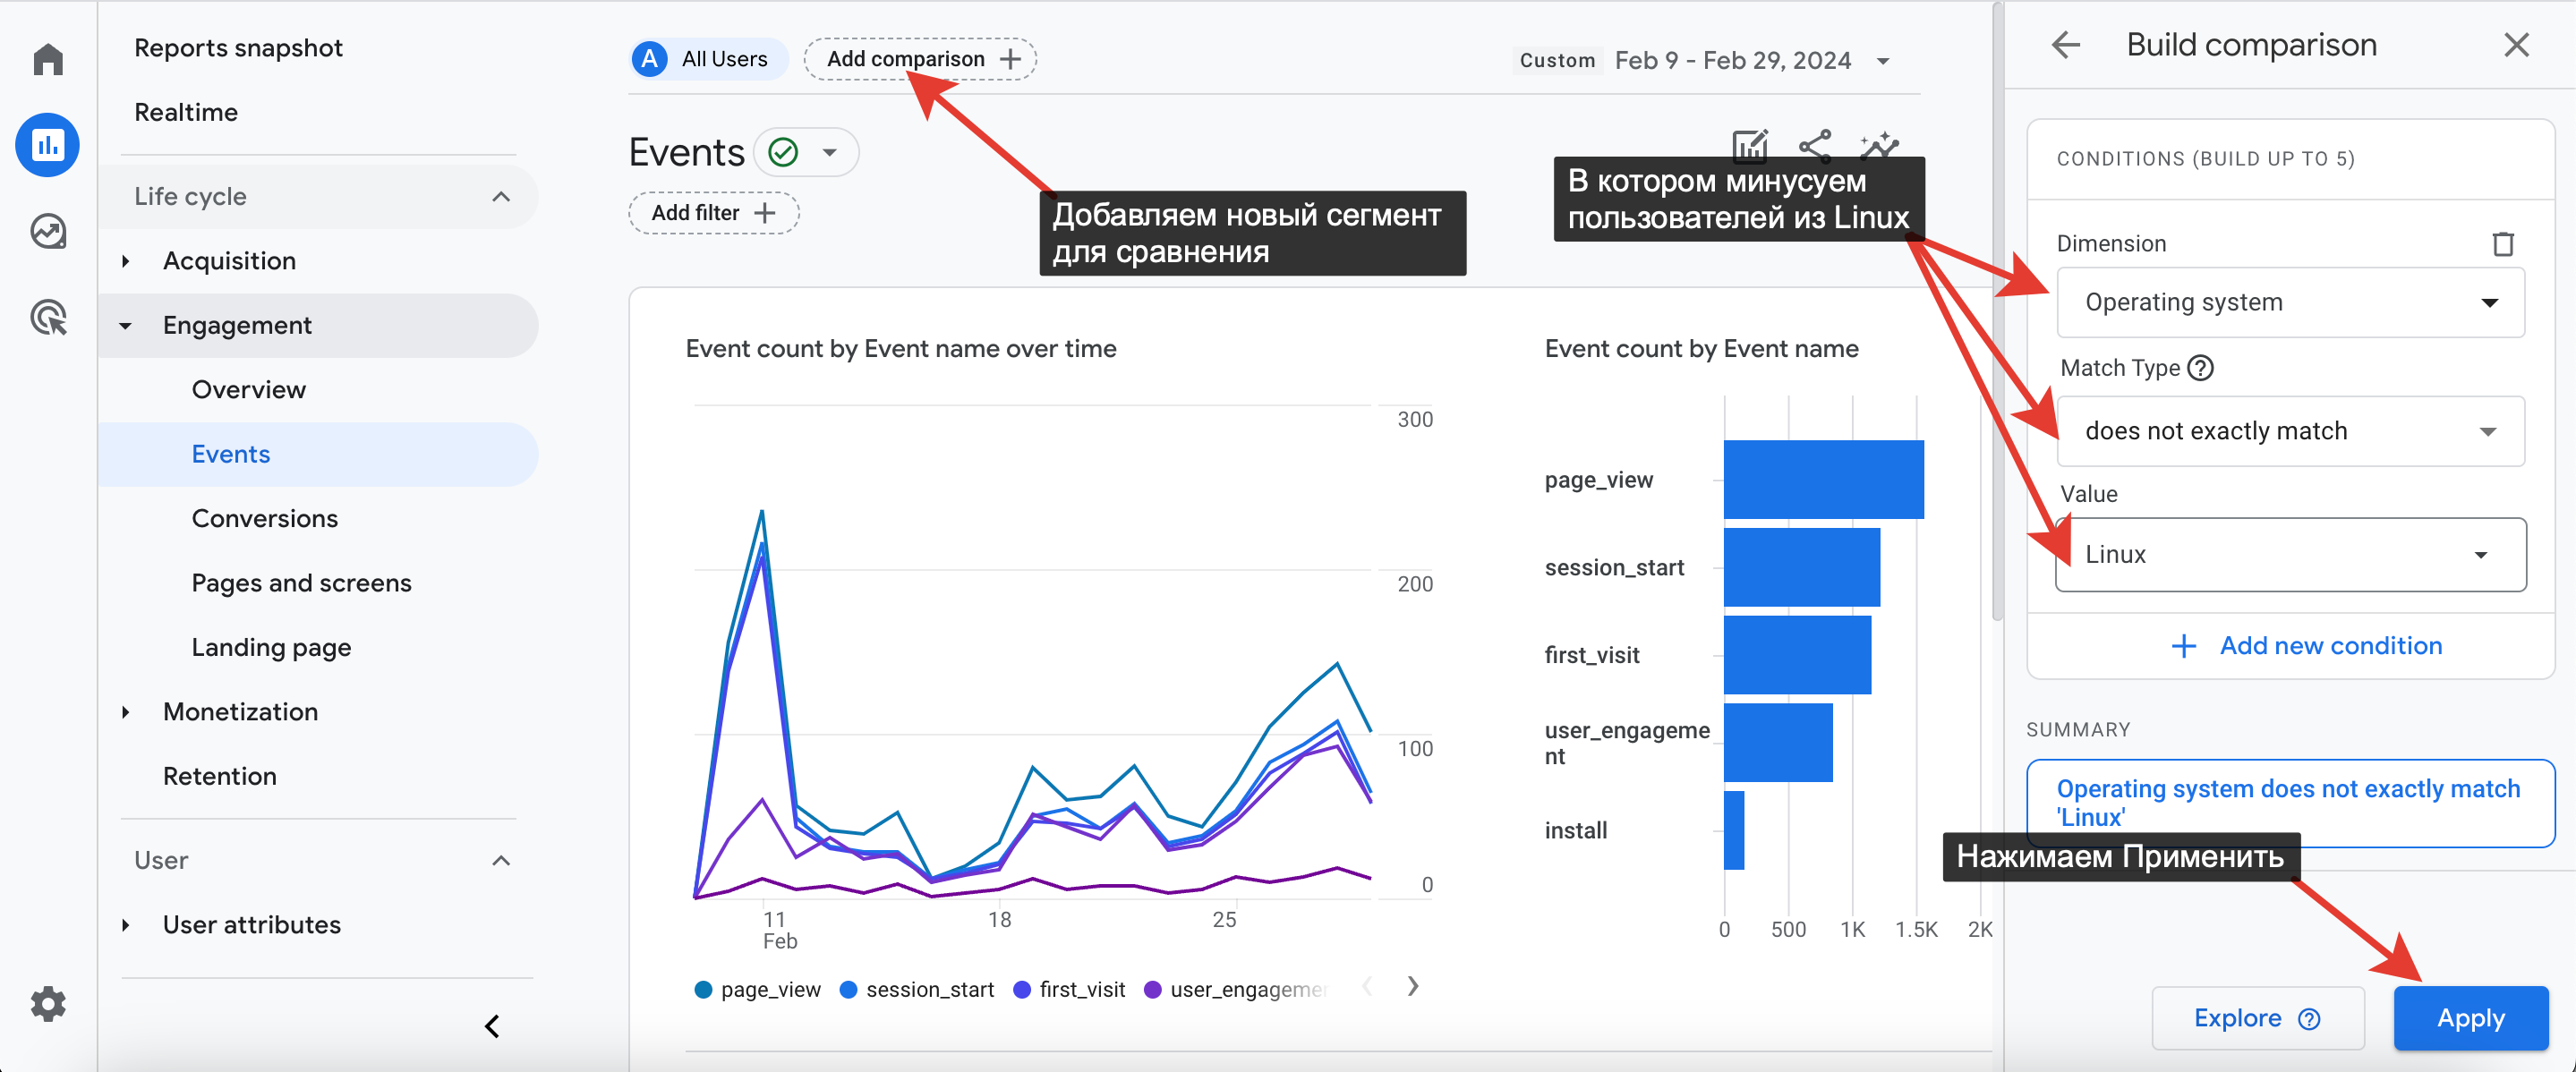Image resolution: width=2576 pixels, height=1072 pixels.
Task: Open the does not exactly match dropdown
Action: click(2289, 431)
